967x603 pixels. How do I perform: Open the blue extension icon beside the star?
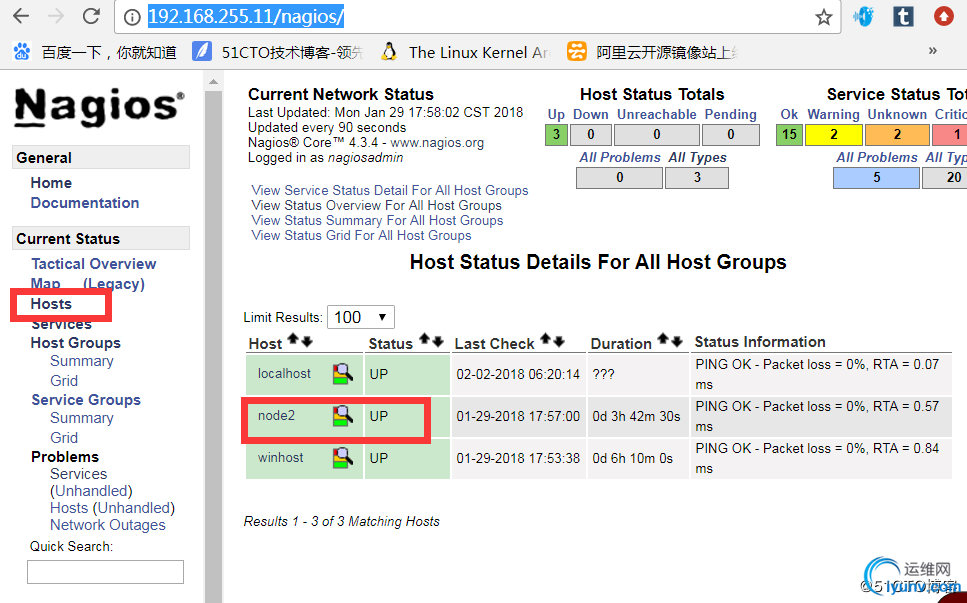[x=864, y=17]
